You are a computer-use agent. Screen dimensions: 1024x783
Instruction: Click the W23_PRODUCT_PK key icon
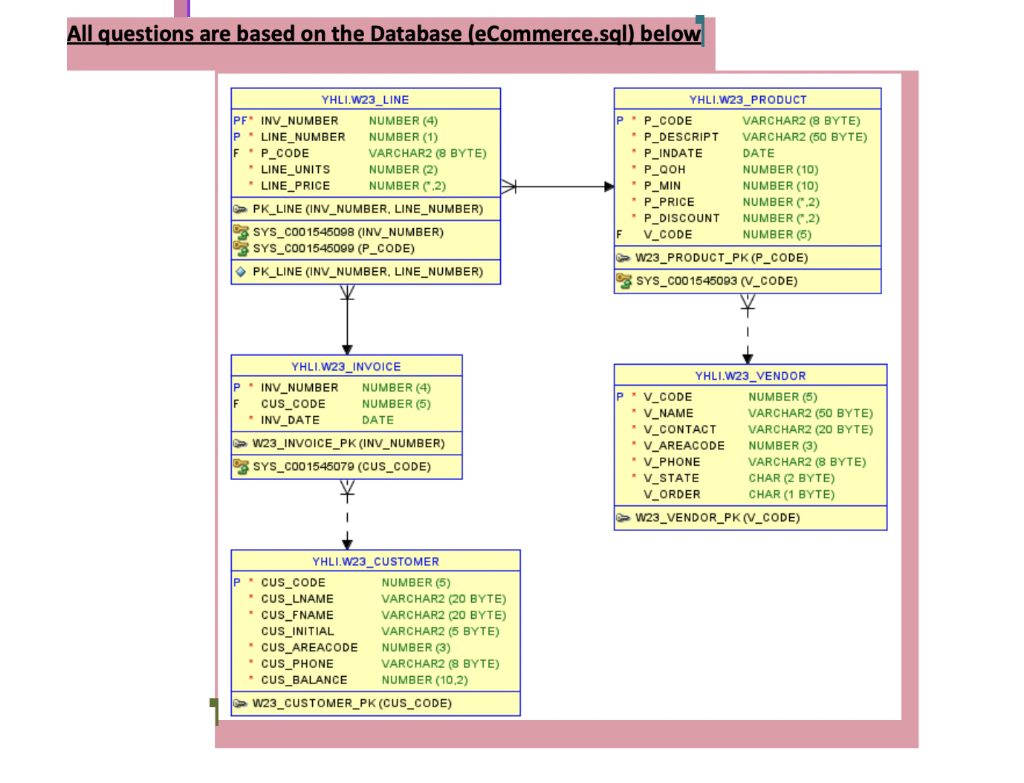(x=622, y=257)
